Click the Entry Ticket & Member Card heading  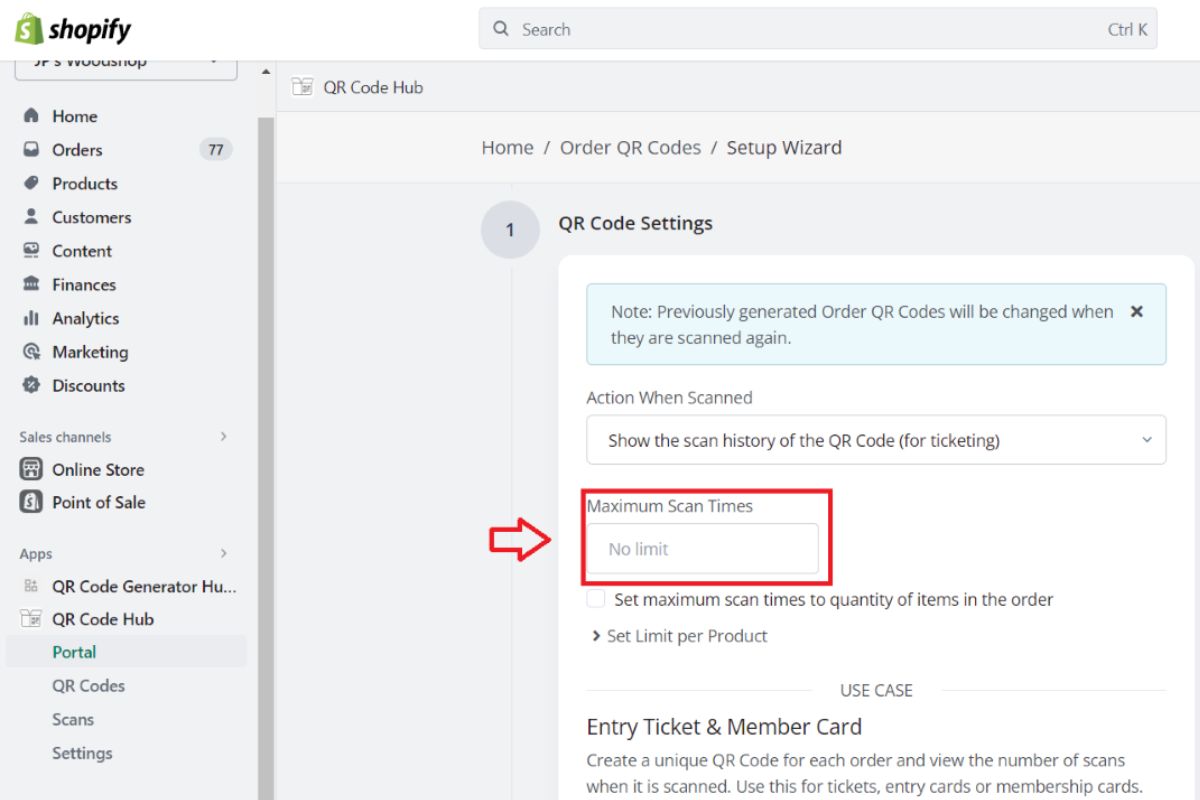pyautogui.click(x=724, y=727)
